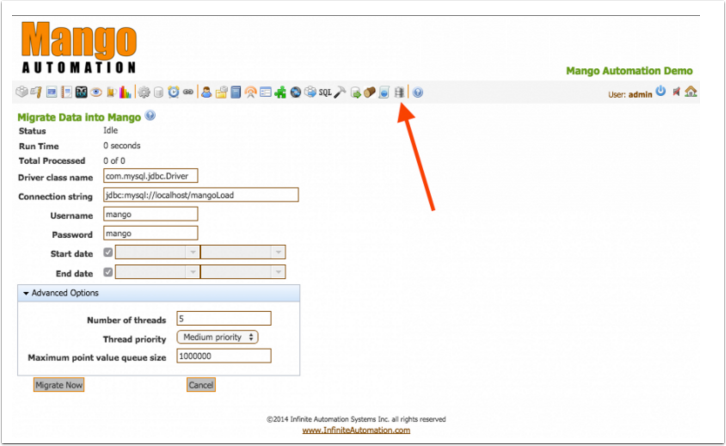Image resolution: width=726 pixels, height=446 pixels.
Task: Toggle the Start date checkbox
Action: (x=108, y=252)
